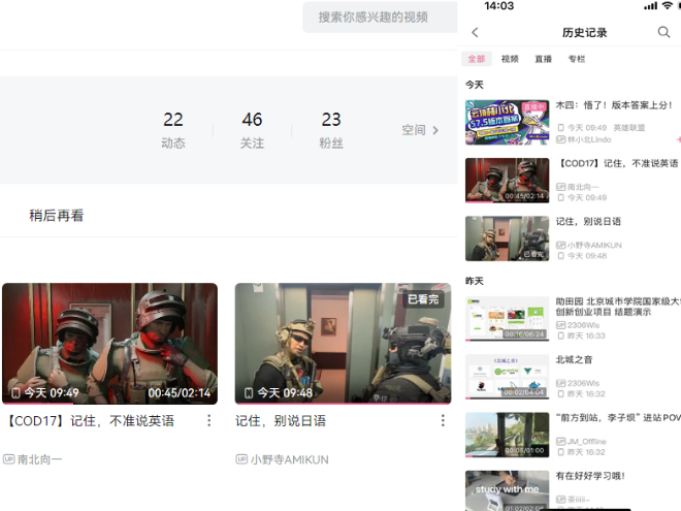681x511 pixels.
Task: Click history title 北城之音
Action: [x=574, y=359]
